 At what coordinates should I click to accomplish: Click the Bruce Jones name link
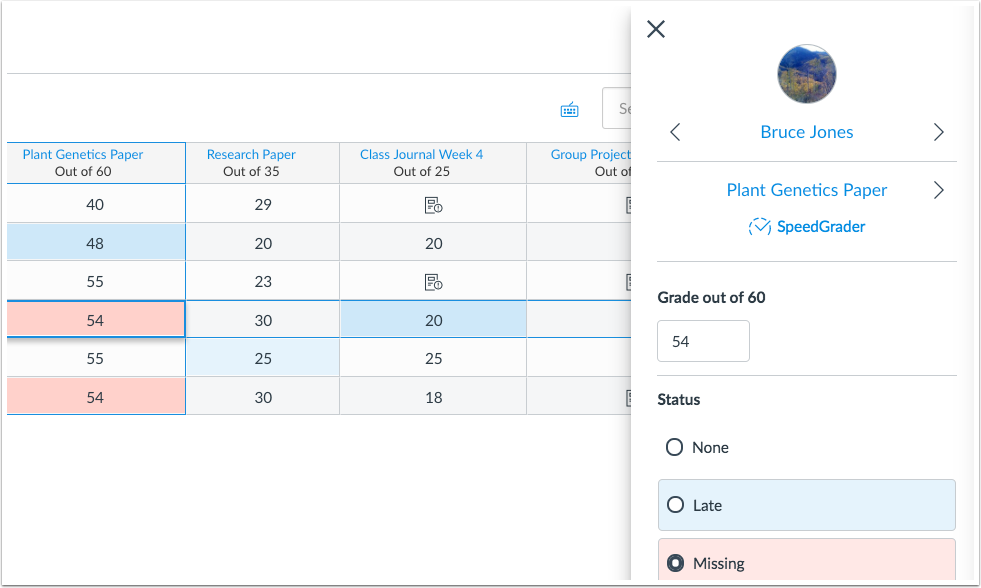coord(806,131)
